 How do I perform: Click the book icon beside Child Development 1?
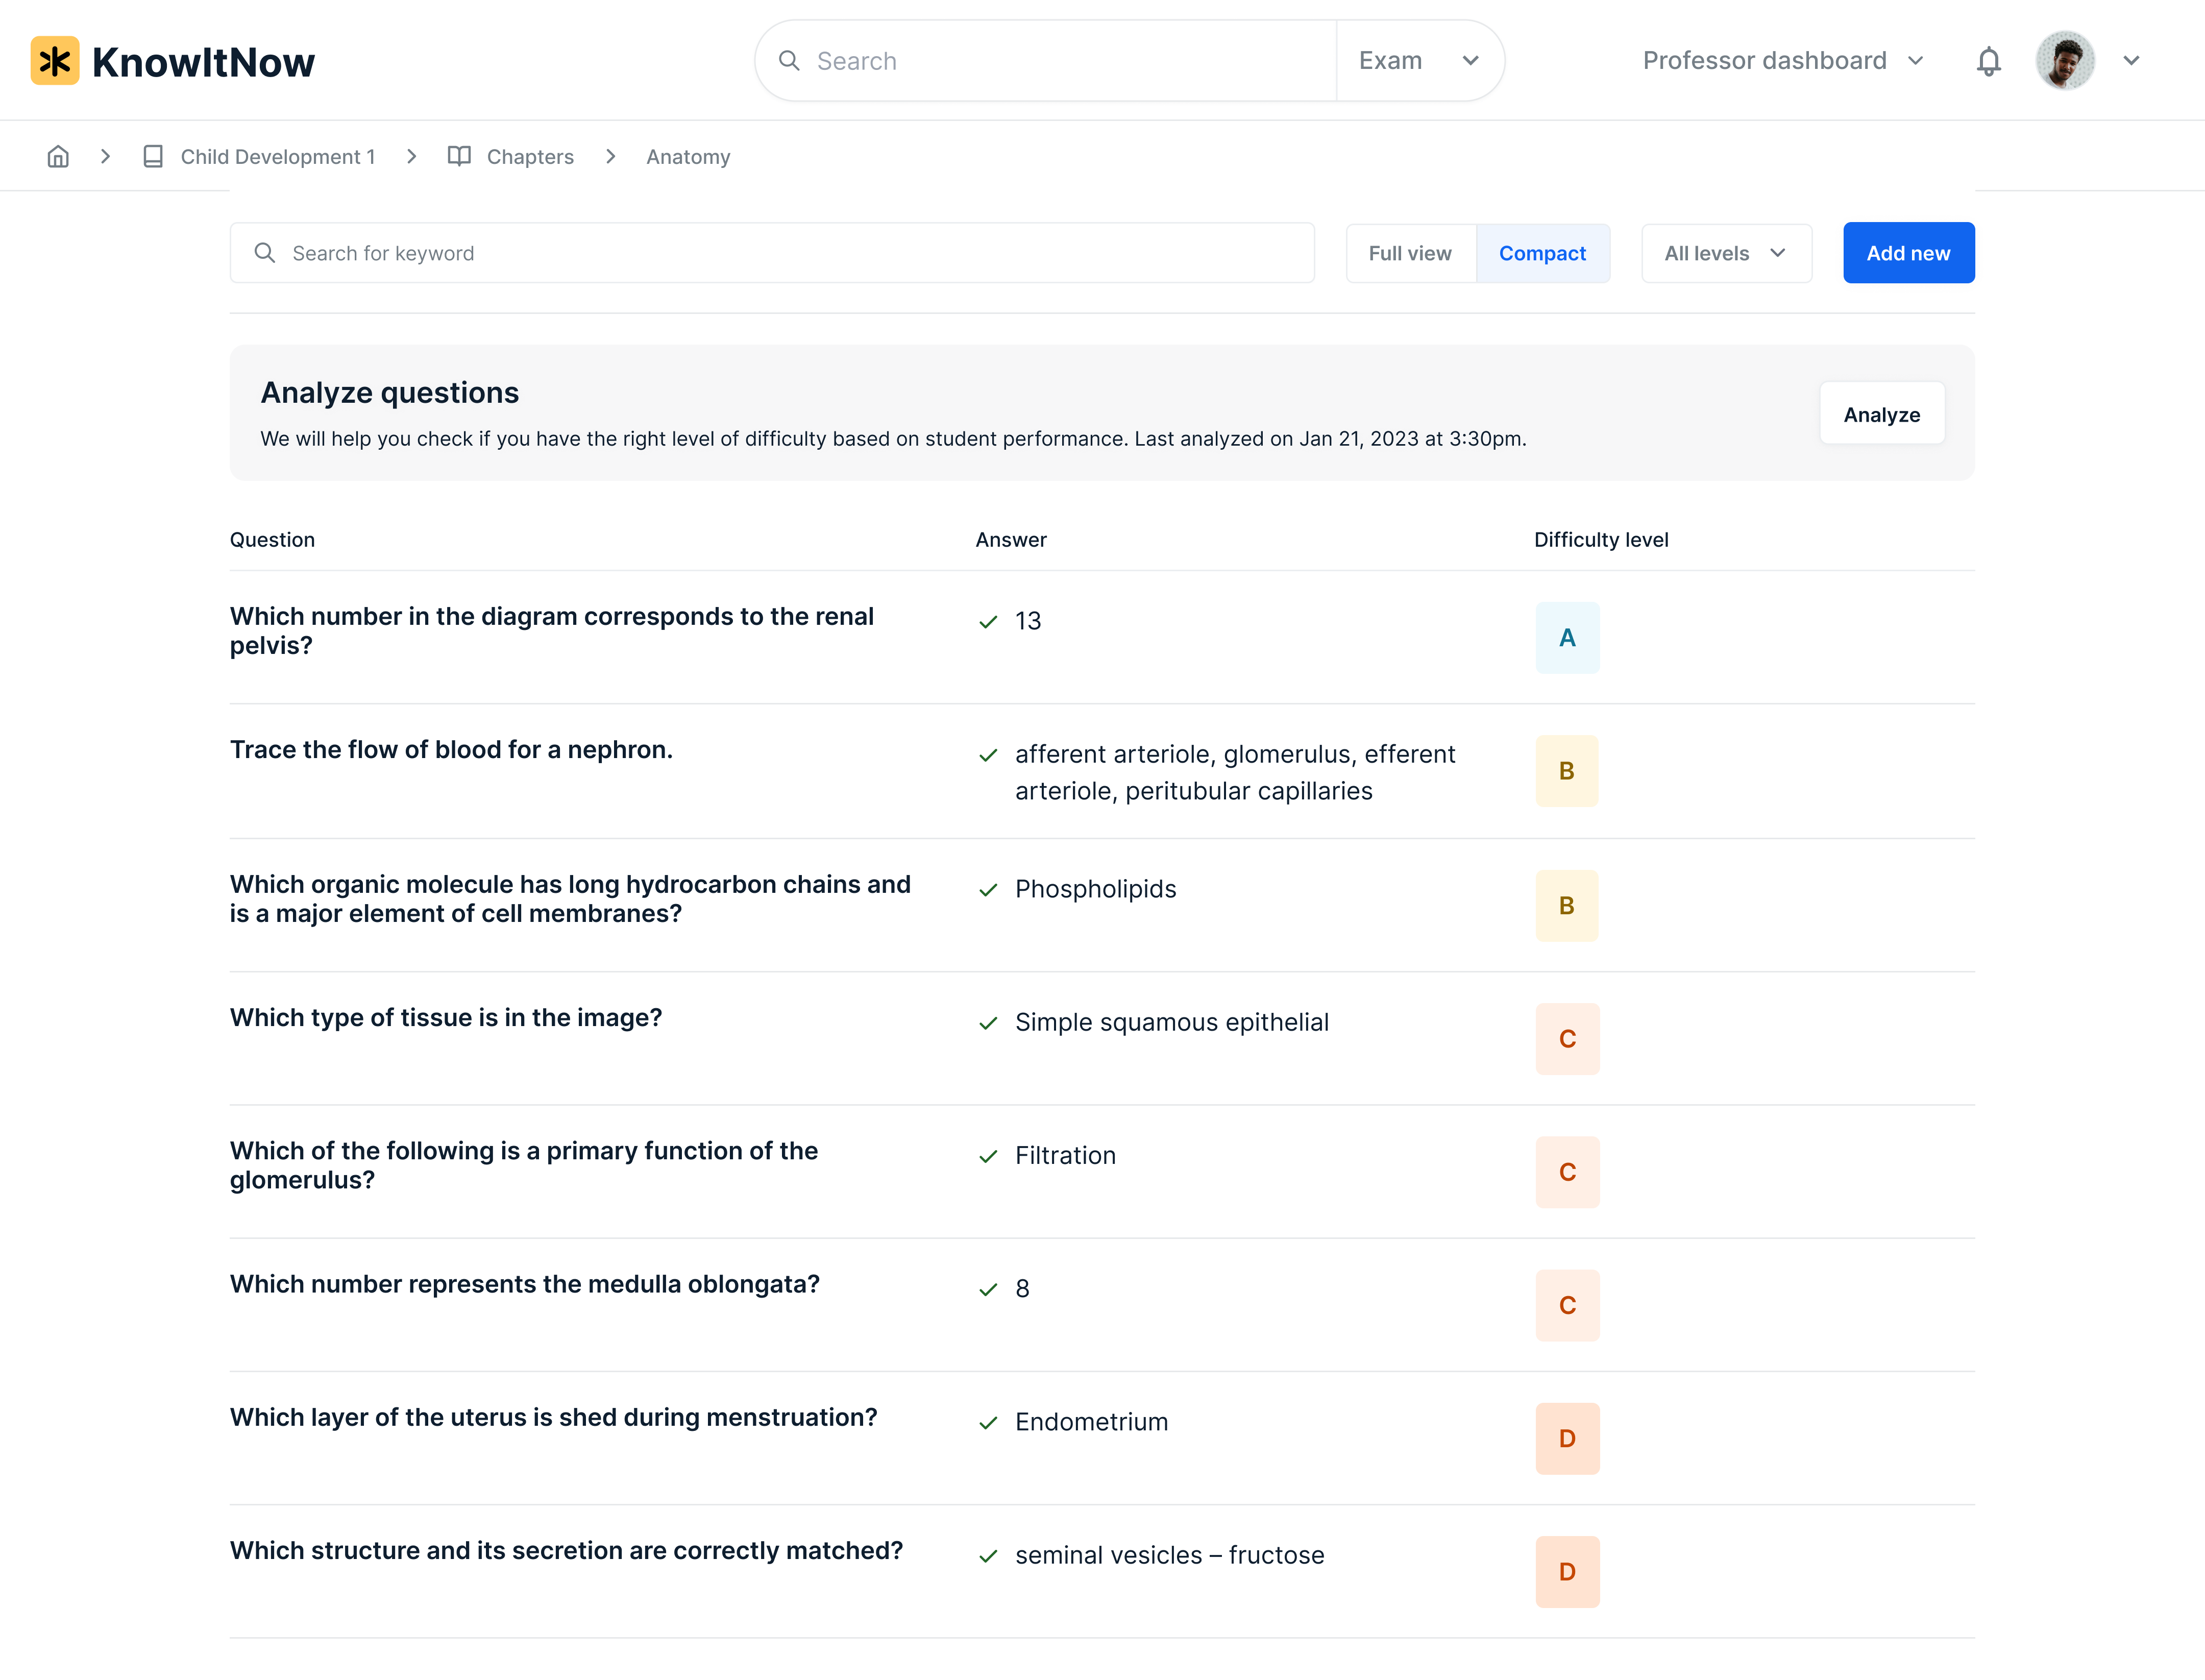pyautogui.click(x=153, y=157)
